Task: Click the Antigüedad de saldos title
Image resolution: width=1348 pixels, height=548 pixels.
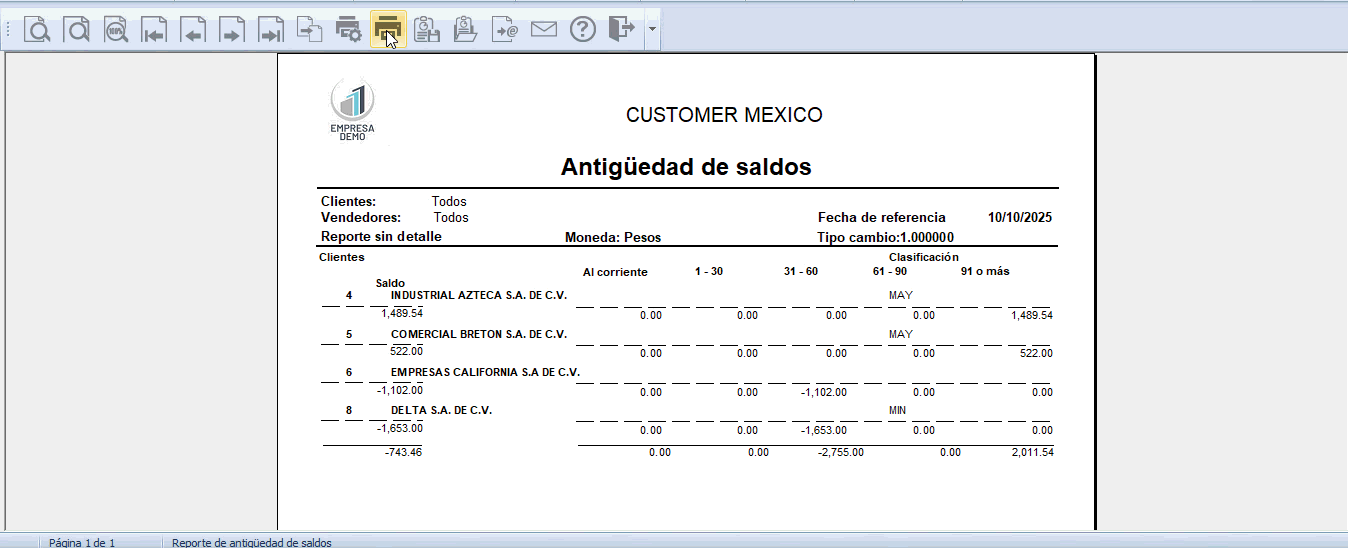Action: [x=686, y=167]
